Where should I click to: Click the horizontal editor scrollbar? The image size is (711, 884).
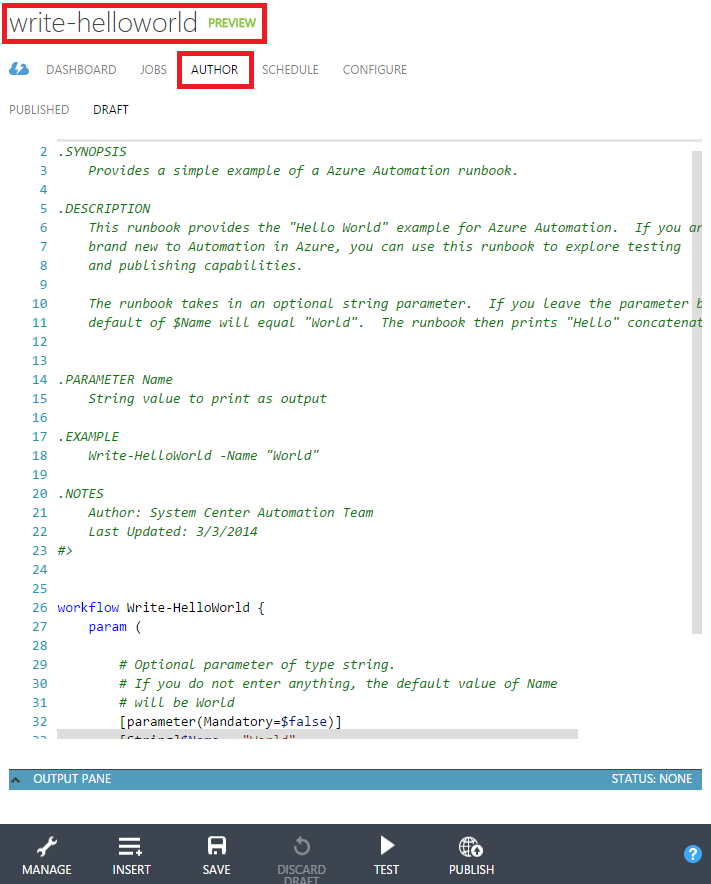[317, 734]
